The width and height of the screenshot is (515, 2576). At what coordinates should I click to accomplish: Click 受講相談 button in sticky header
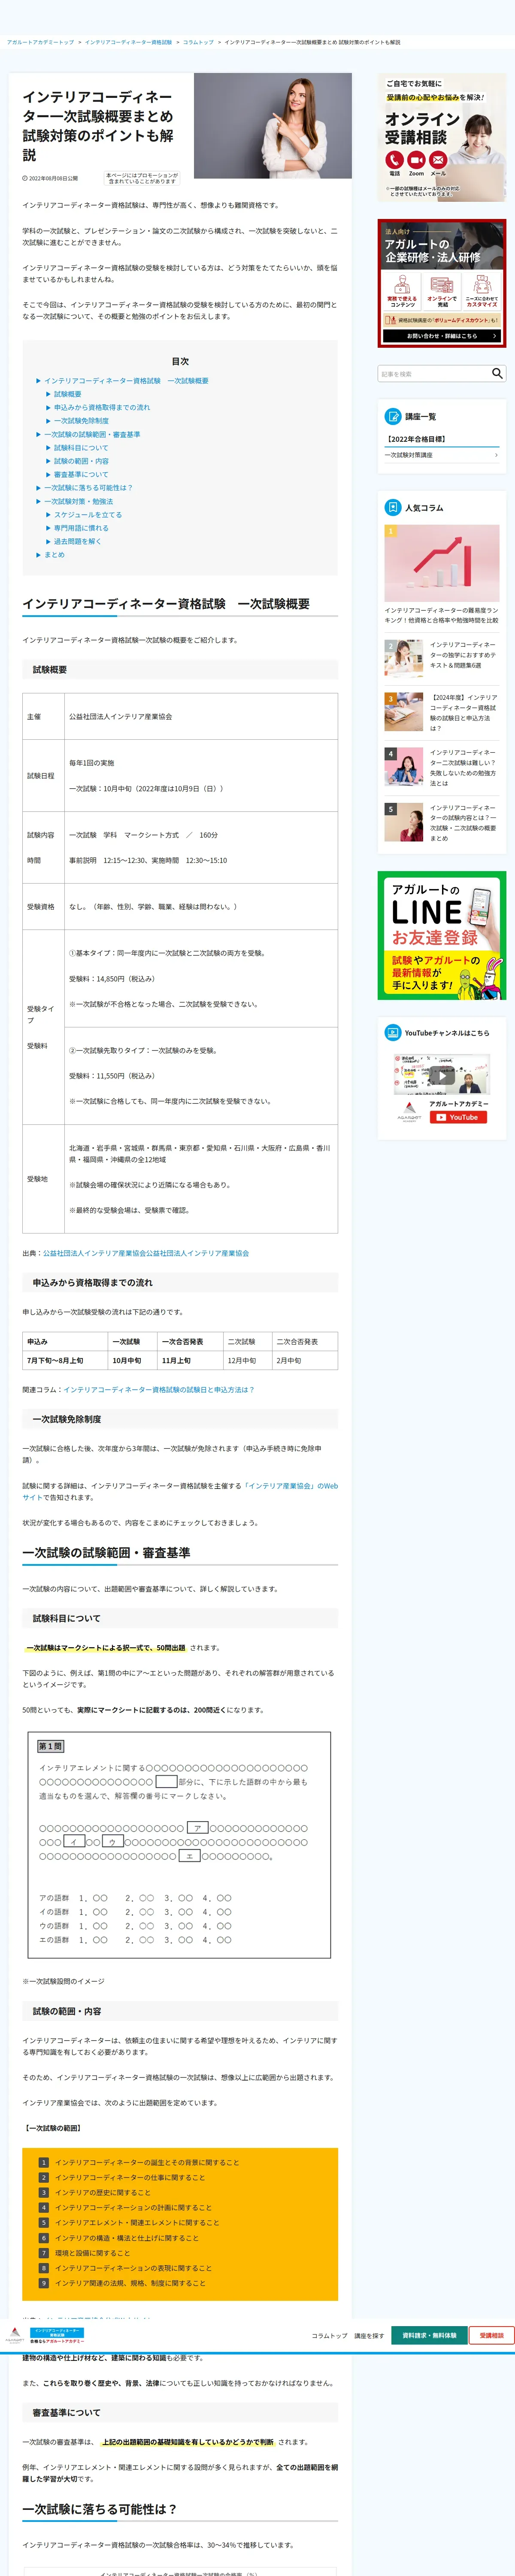(491, 2336)
